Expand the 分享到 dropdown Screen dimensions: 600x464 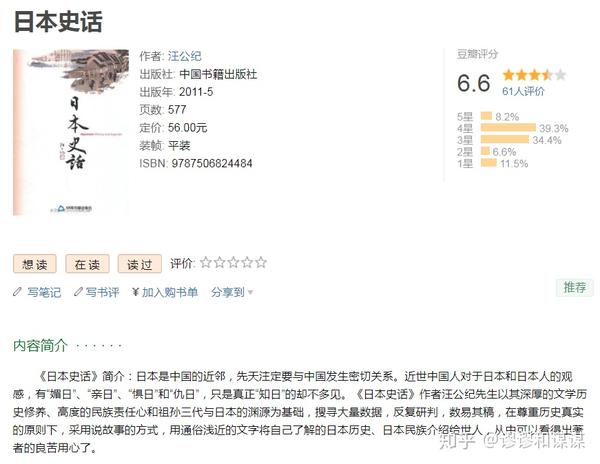click(x=228, y=292)
